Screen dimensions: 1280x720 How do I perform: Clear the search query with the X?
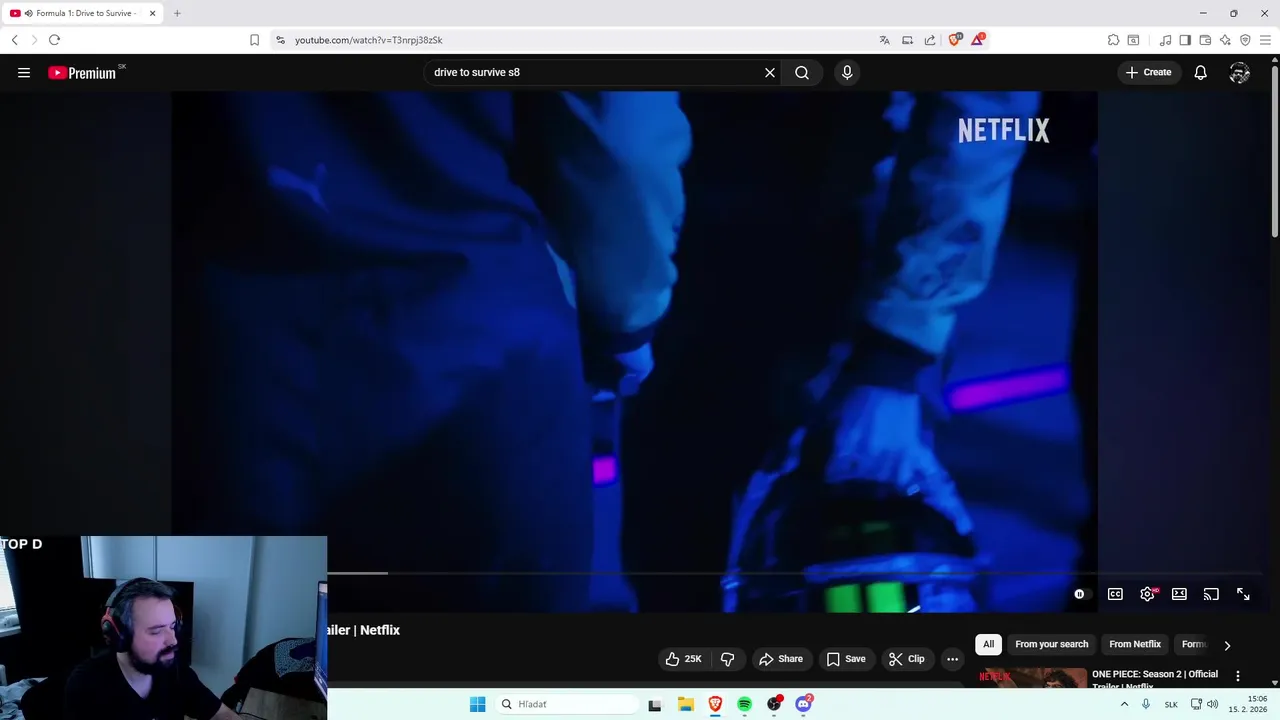click(x=770, y=72)
